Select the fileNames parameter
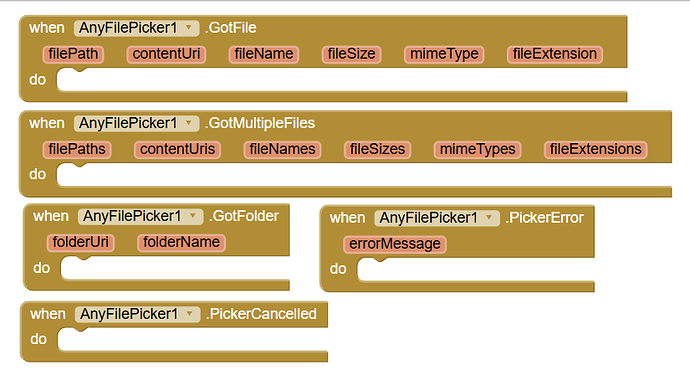 [x=282, y=150]
